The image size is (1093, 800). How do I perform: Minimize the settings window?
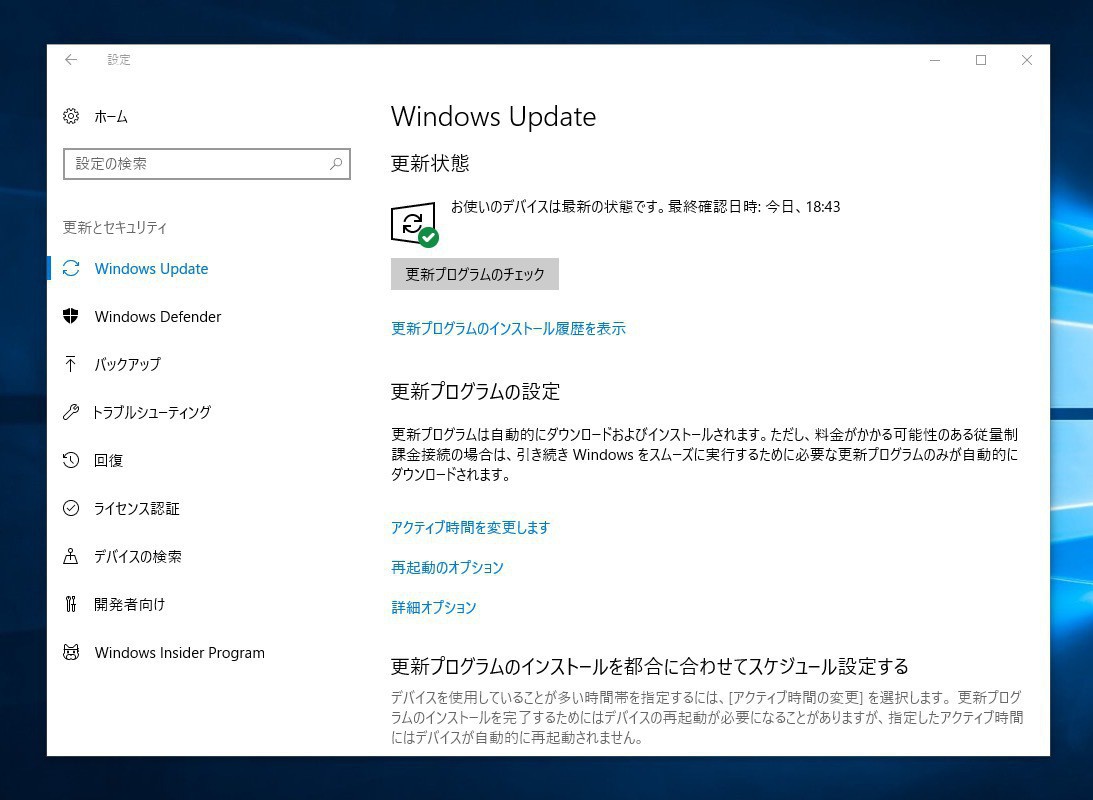pyautogui.click(x=935, y=60)
